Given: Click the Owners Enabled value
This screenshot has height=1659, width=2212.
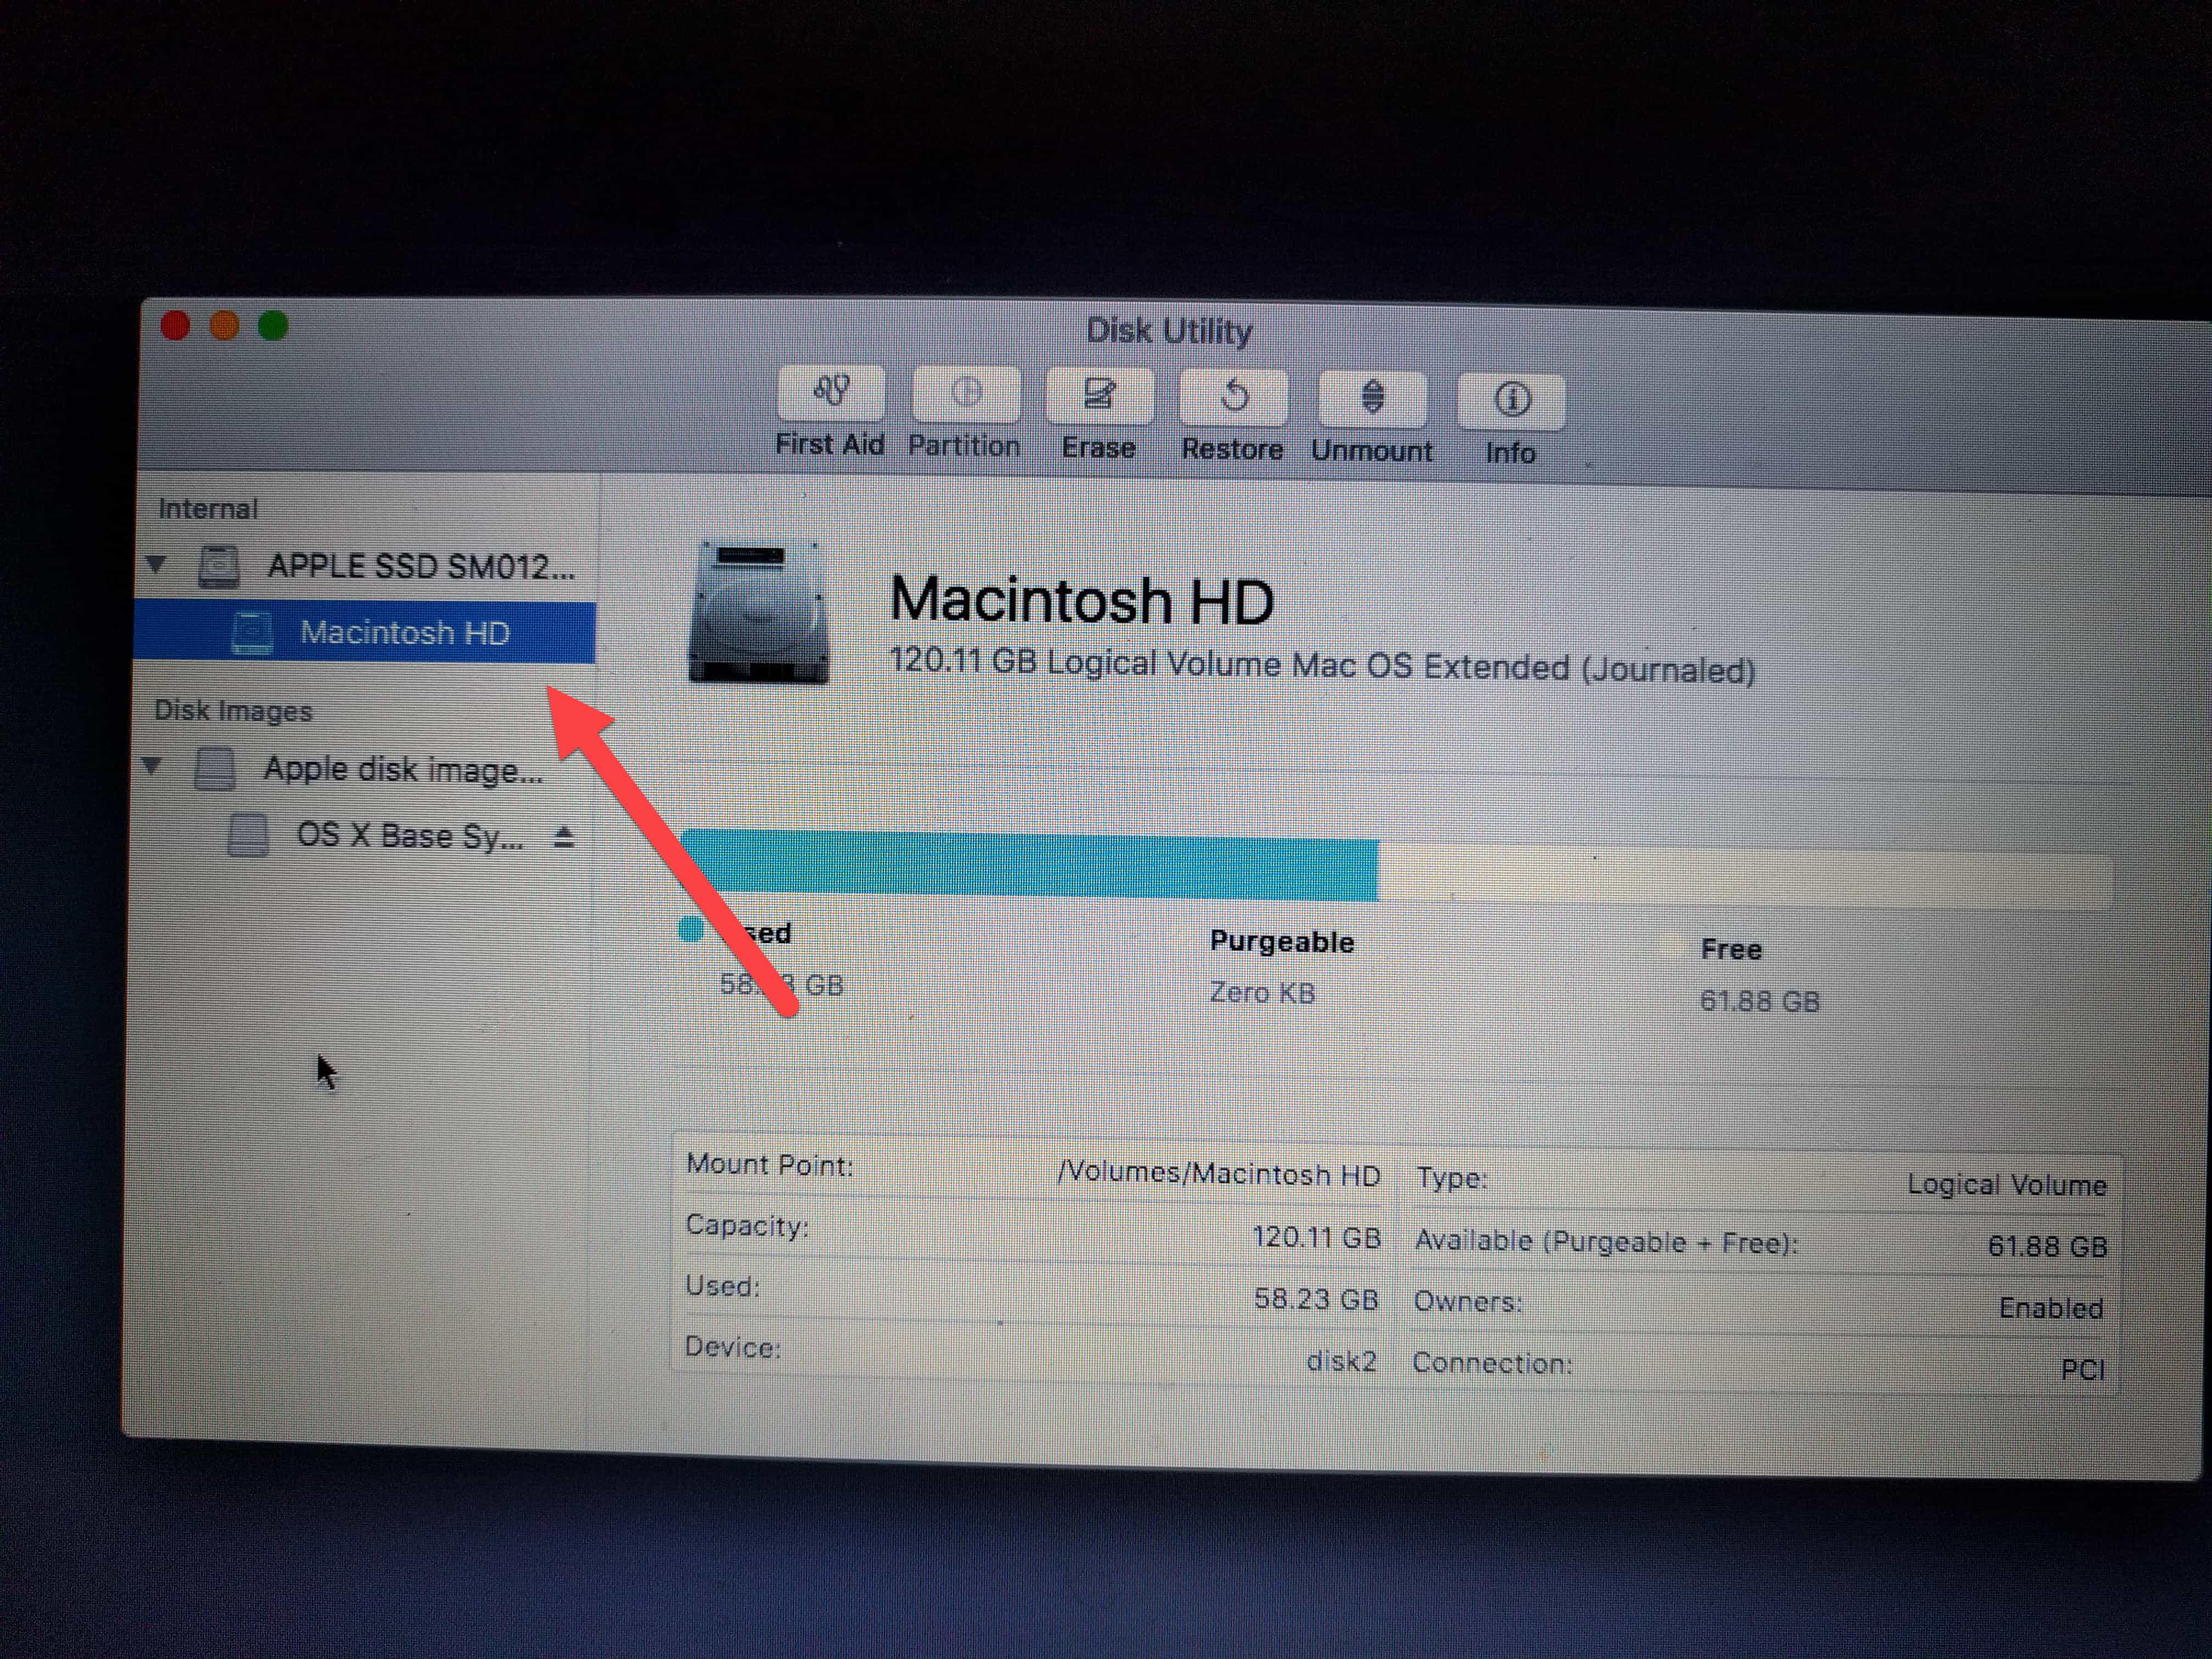Looking at the screenshot, I should click(2051, 1308).
